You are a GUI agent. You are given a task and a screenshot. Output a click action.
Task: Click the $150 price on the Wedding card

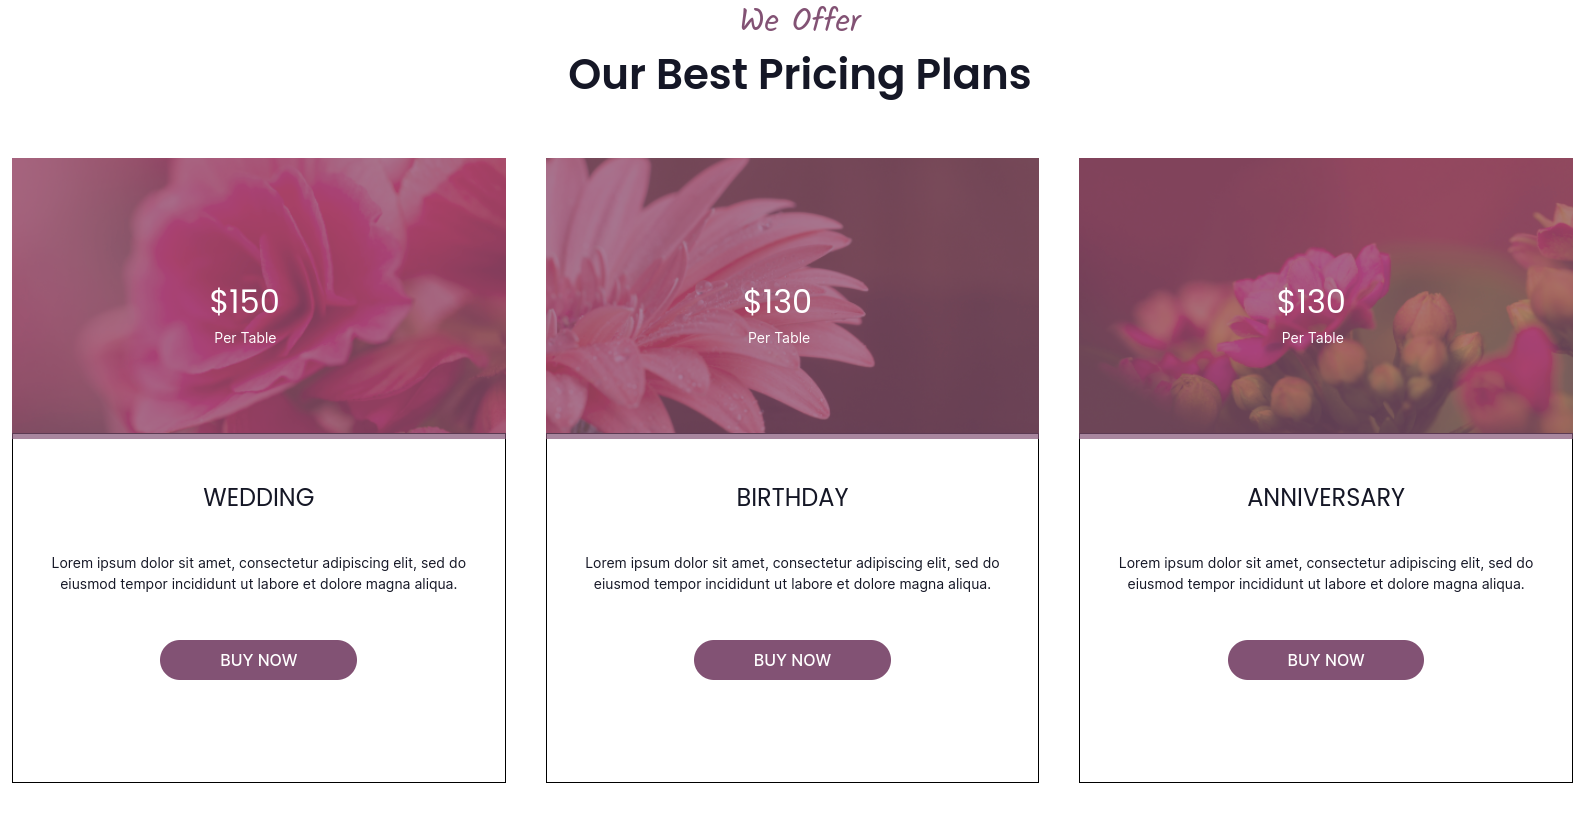point(244,301)
